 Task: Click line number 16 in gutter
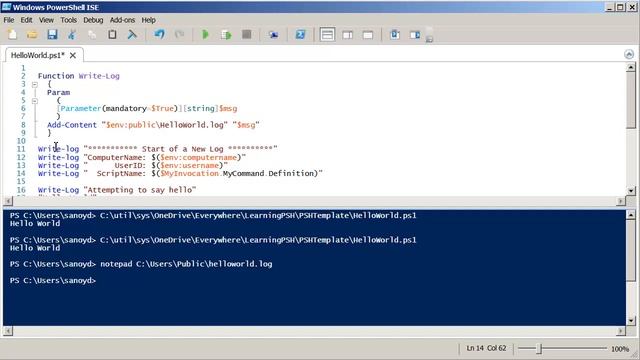pyautogui.click(x=21, y=190)
